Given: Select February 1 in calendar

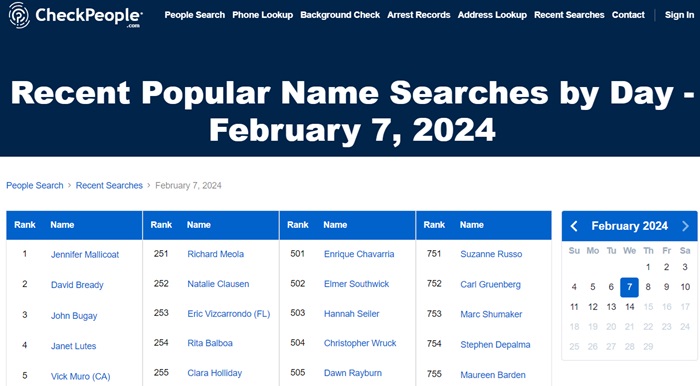Looking at the screenshot, I should pos(648,267).
